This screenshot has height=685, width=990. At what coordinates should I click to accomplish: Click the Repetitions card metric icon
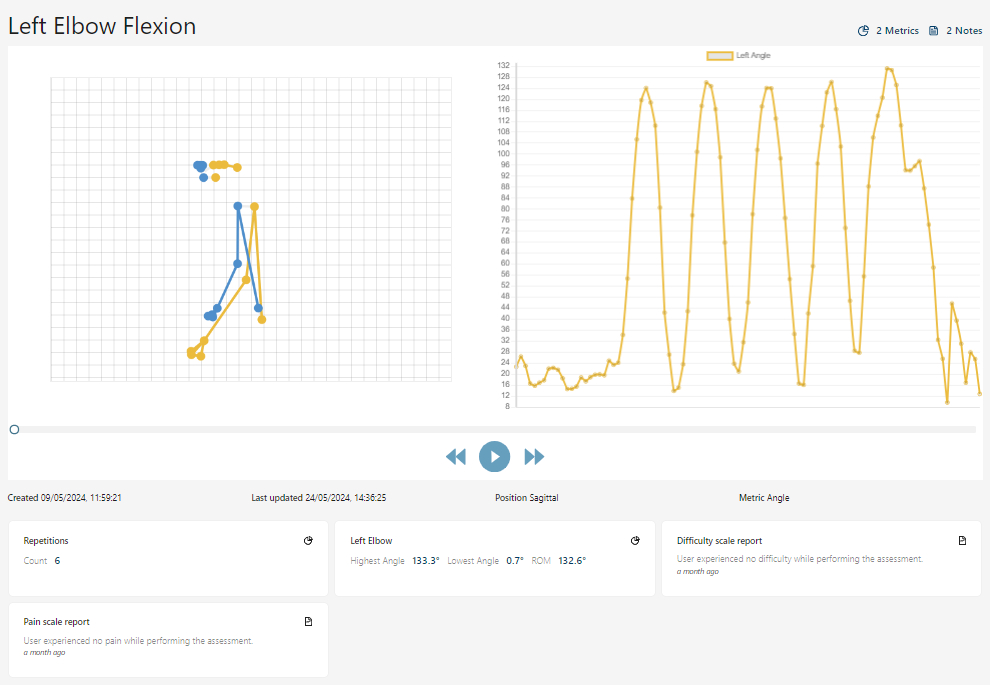(x=308, y=540)
